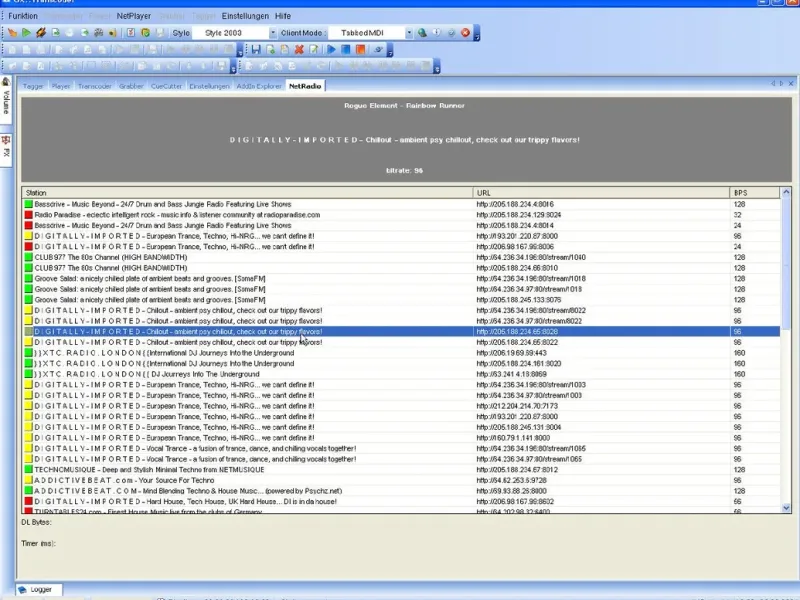Open the Logger tab at the bottom
800x600 pixels.
tap(39, 589)
